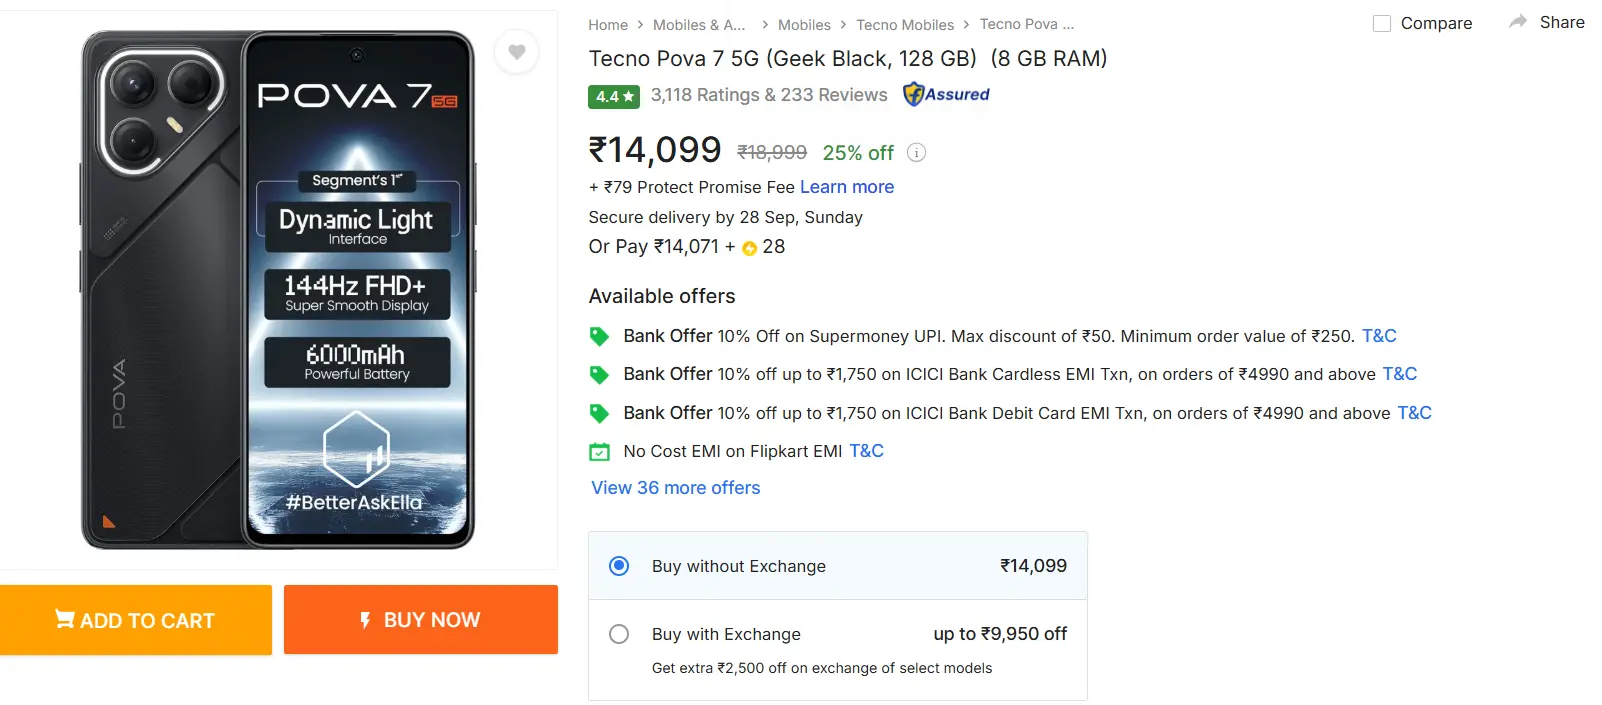Click the Tecno Pova 7 product image
Viewport: 1602px width, 705px height.
point(278,290)
